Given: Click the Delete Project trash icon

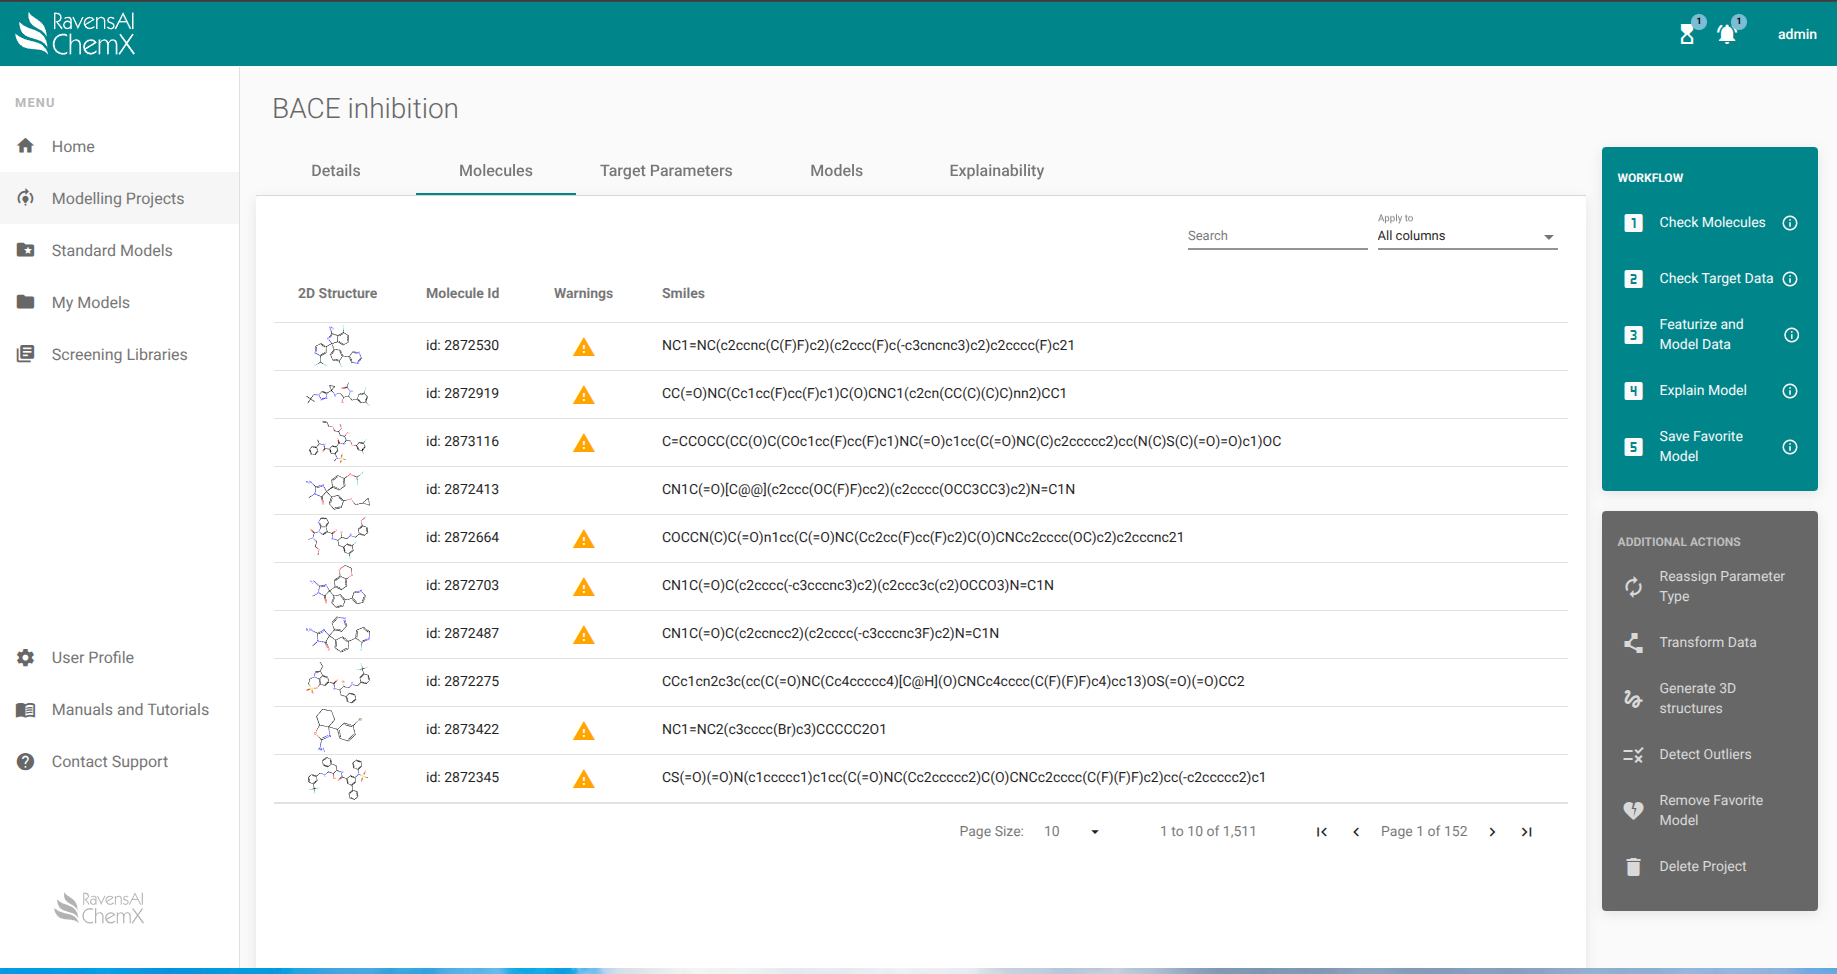Looking at the screenshot, I should [x=1633, y=867].
